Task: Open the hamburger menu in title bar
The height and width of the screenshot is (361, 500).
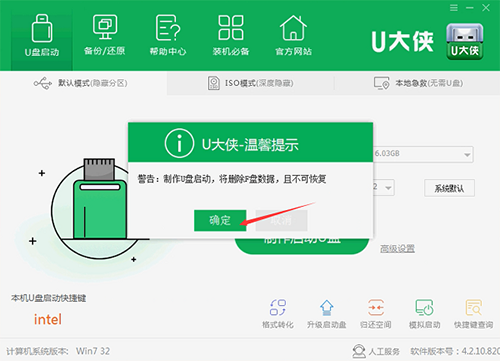Action: point(454,8)
